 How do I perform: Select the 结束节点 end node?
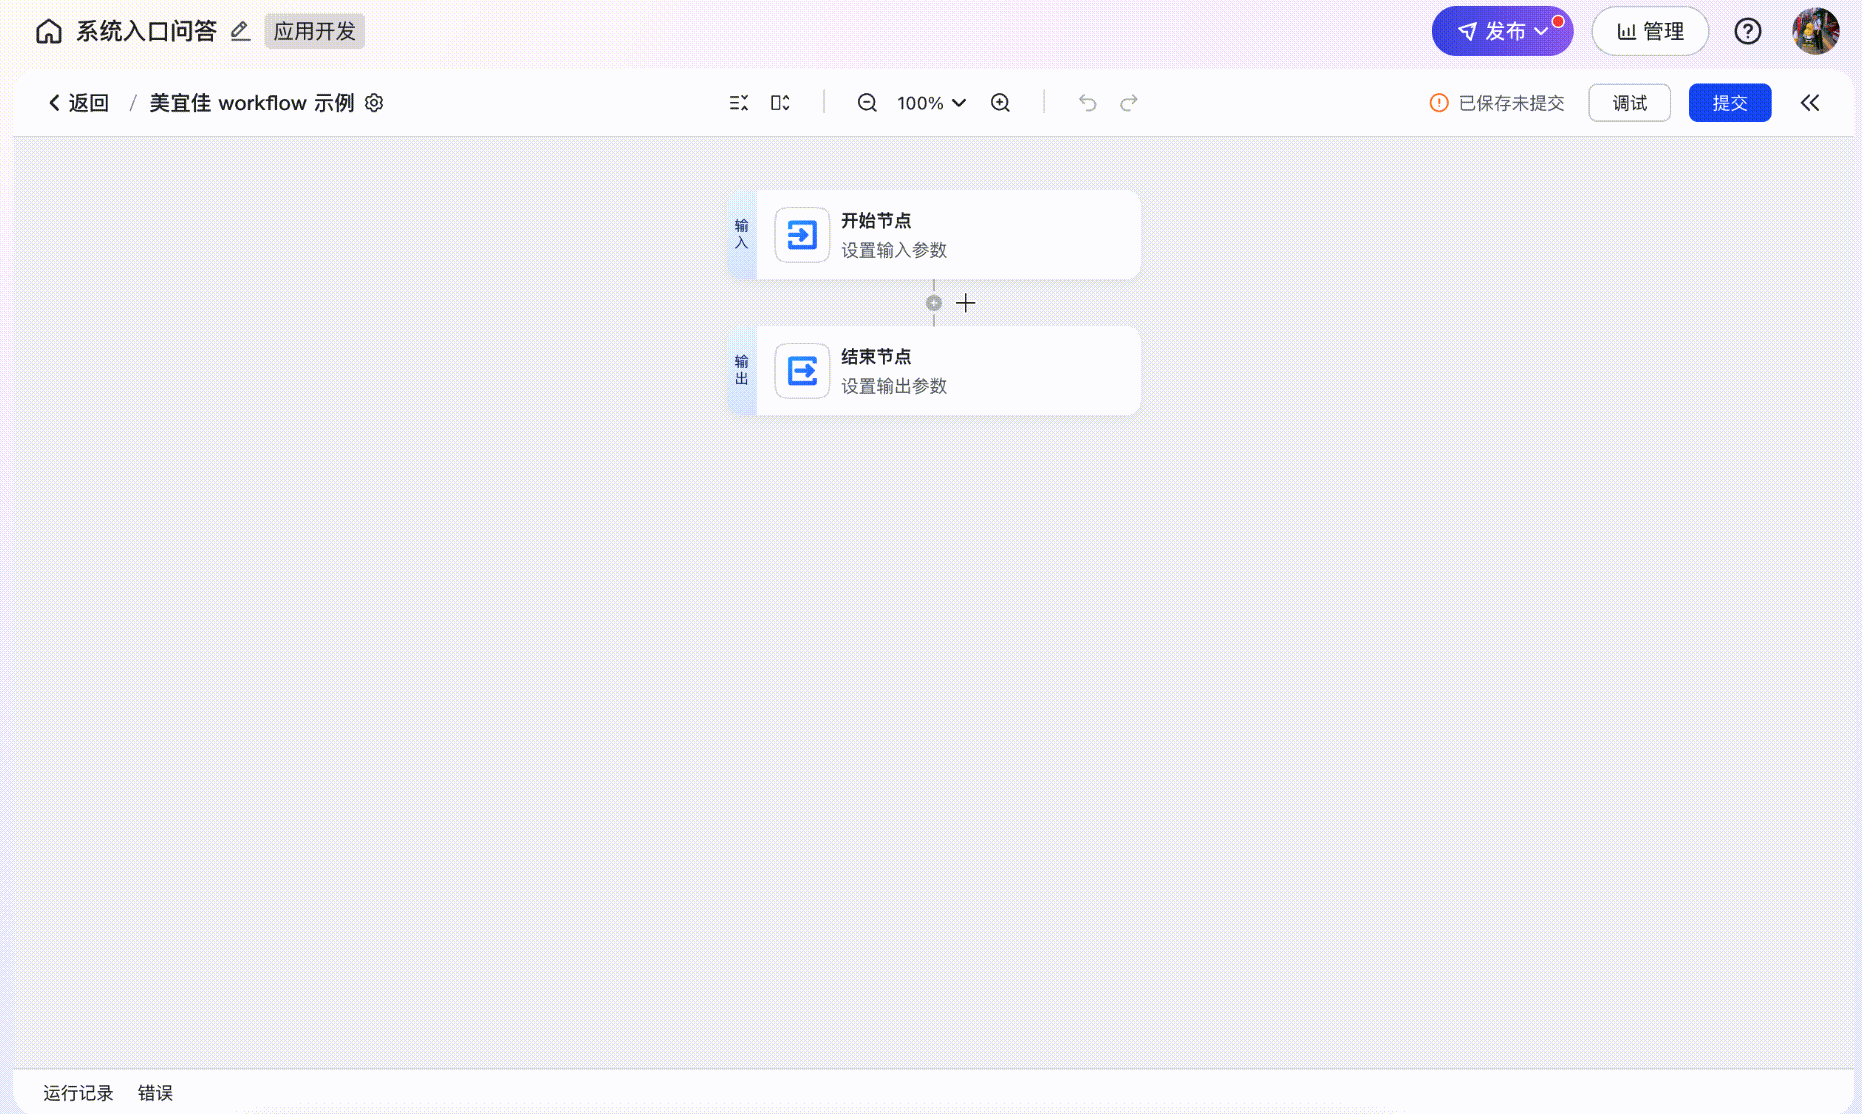934,371
